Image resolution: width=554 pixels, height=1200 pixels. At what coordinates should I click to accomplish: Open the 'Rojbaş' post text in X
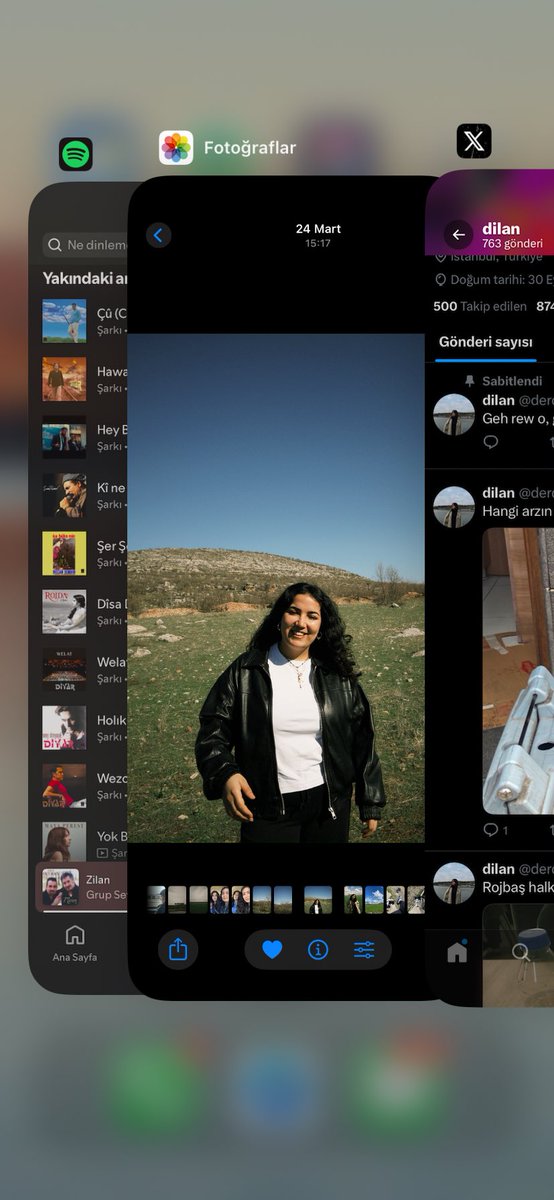tap(518, 887)
